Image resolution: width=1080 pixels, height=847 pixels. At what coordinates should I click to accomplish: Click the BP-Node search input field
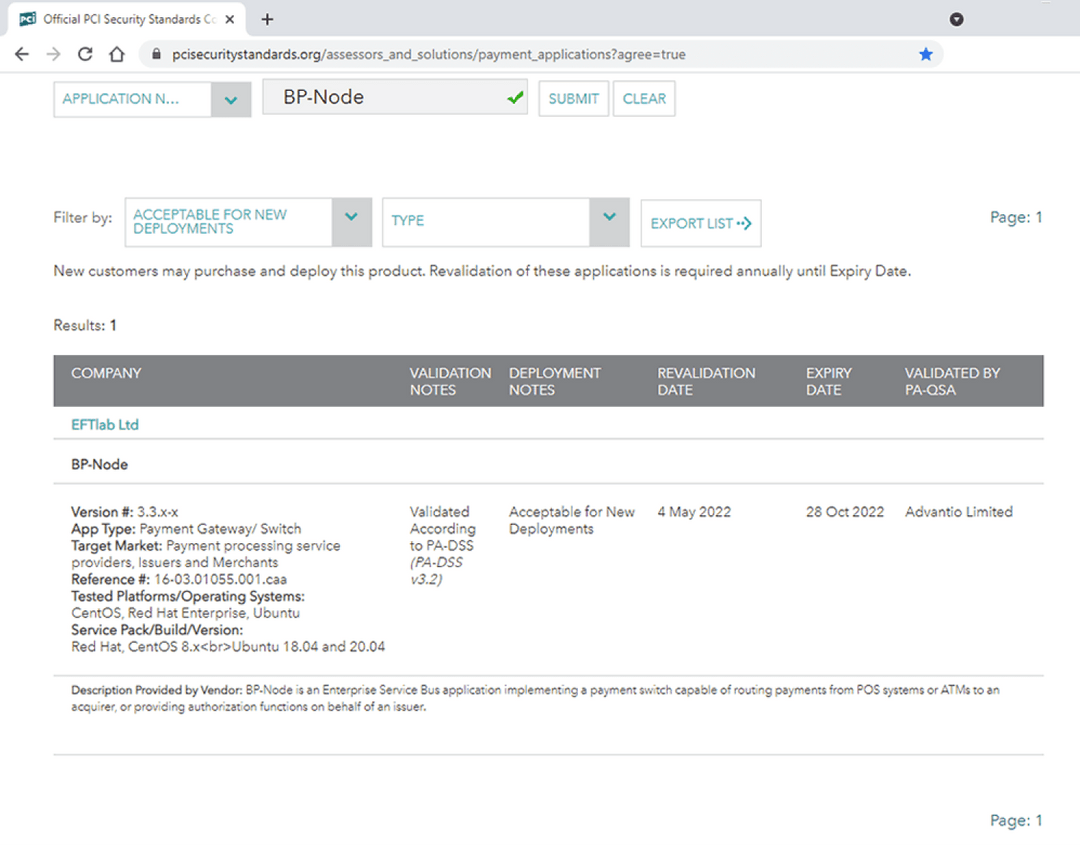(395, 97)
